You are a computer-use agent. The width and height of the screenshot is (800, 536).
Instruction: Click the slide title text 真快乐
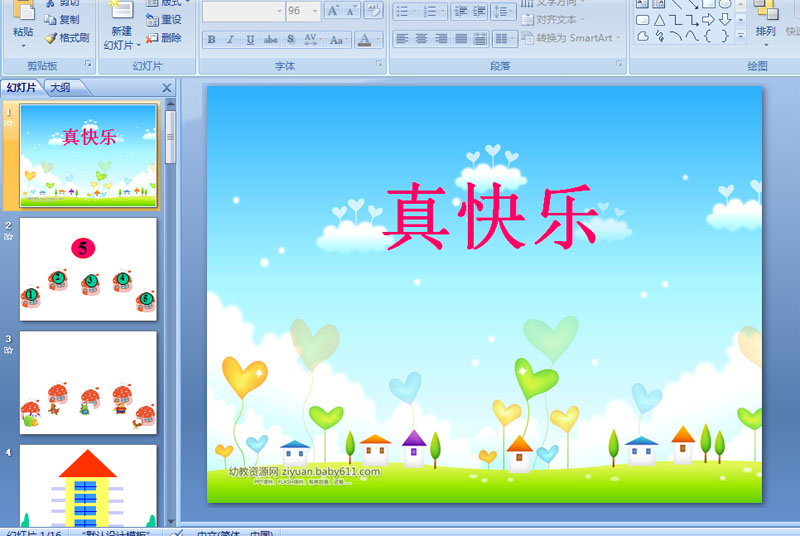[x=491, y=217]
